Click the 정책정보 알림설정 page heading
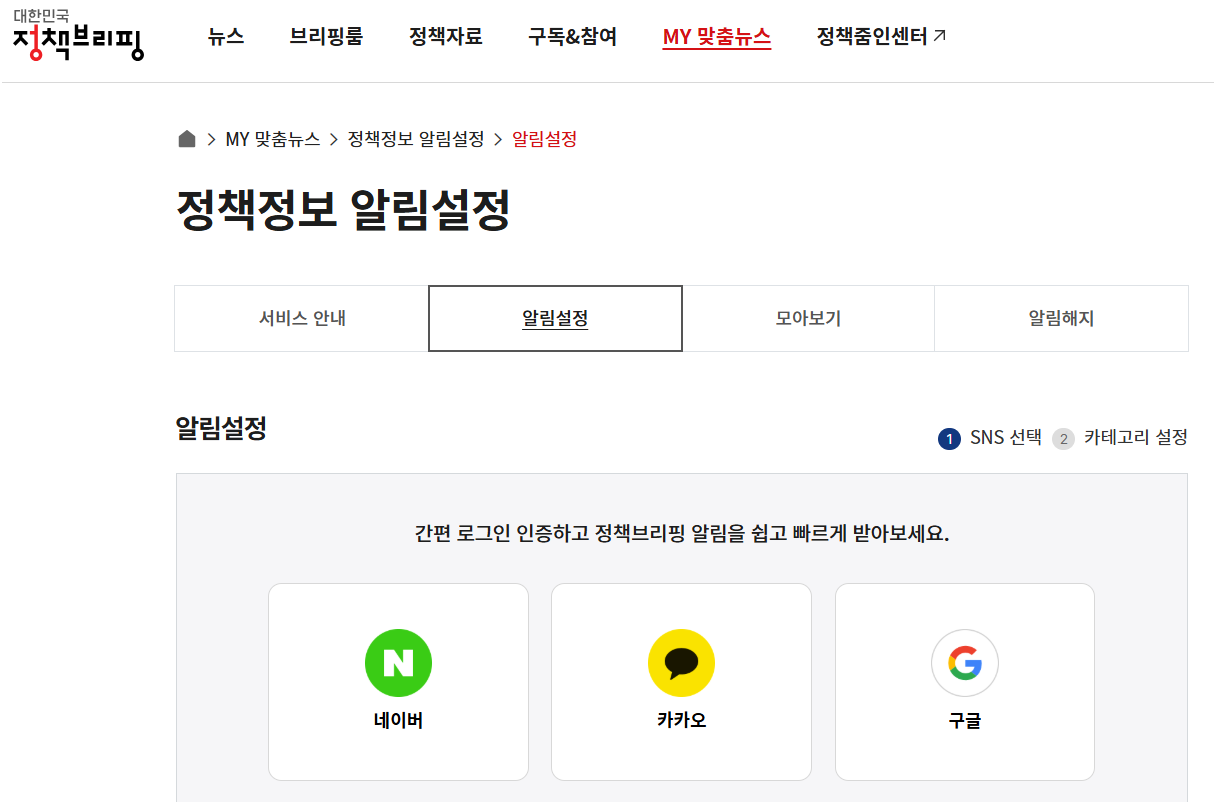This screenshot has height=804, width=1216. tap(343, 210)
